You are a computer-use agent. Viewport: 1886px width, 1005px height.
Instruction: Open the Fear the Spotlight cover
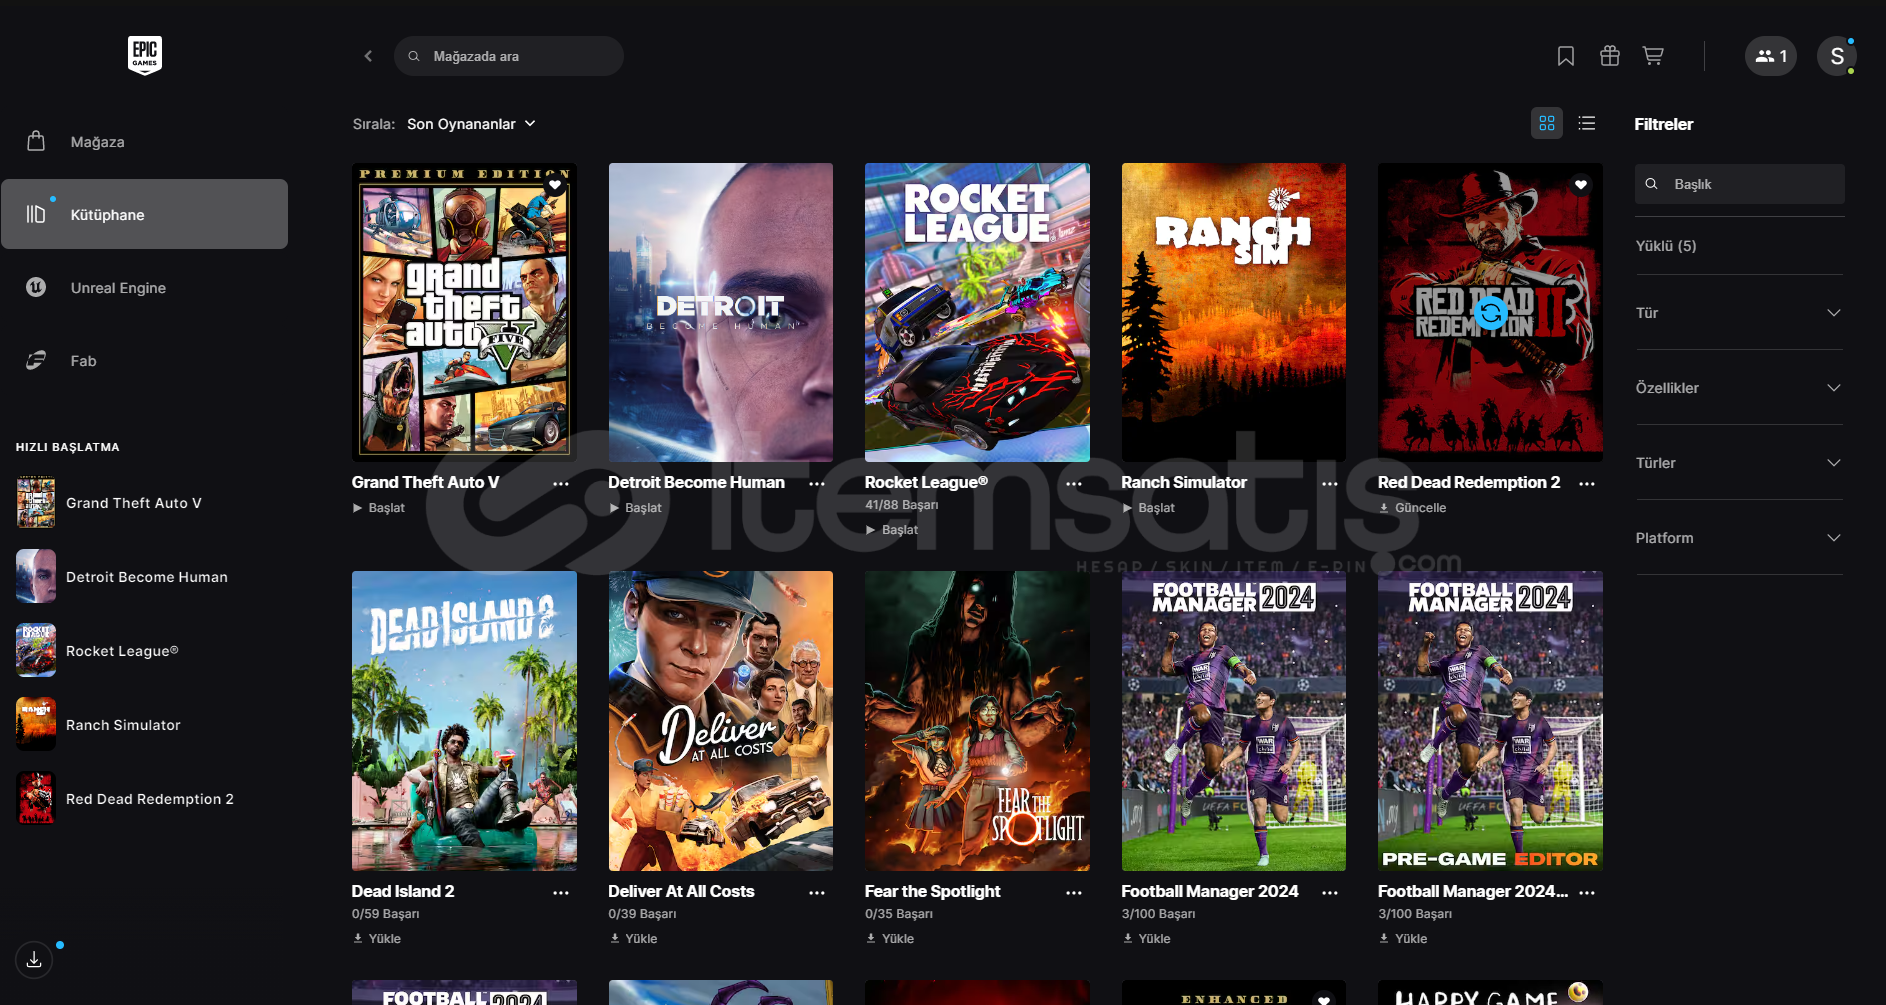[x=977, y=721]
